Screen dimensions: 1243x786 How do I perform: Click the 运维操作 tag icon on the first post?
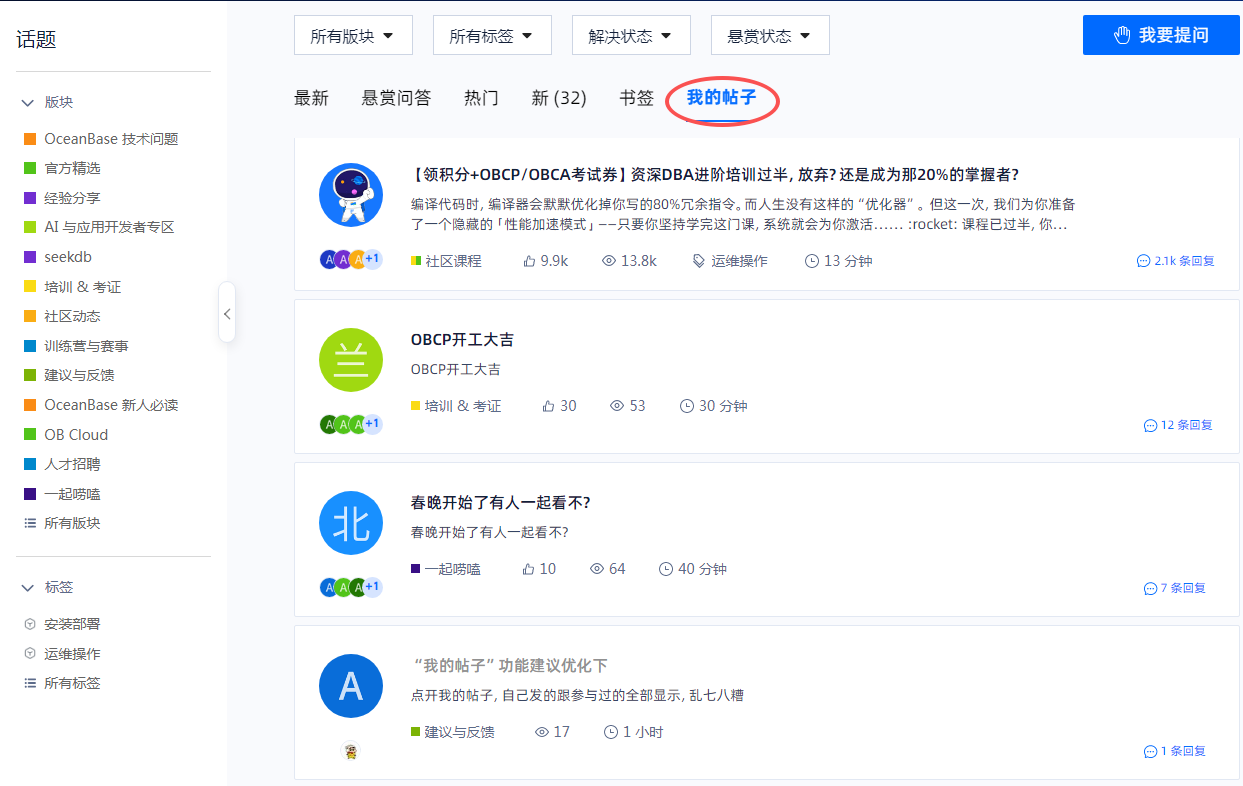(x=699, y=261)
